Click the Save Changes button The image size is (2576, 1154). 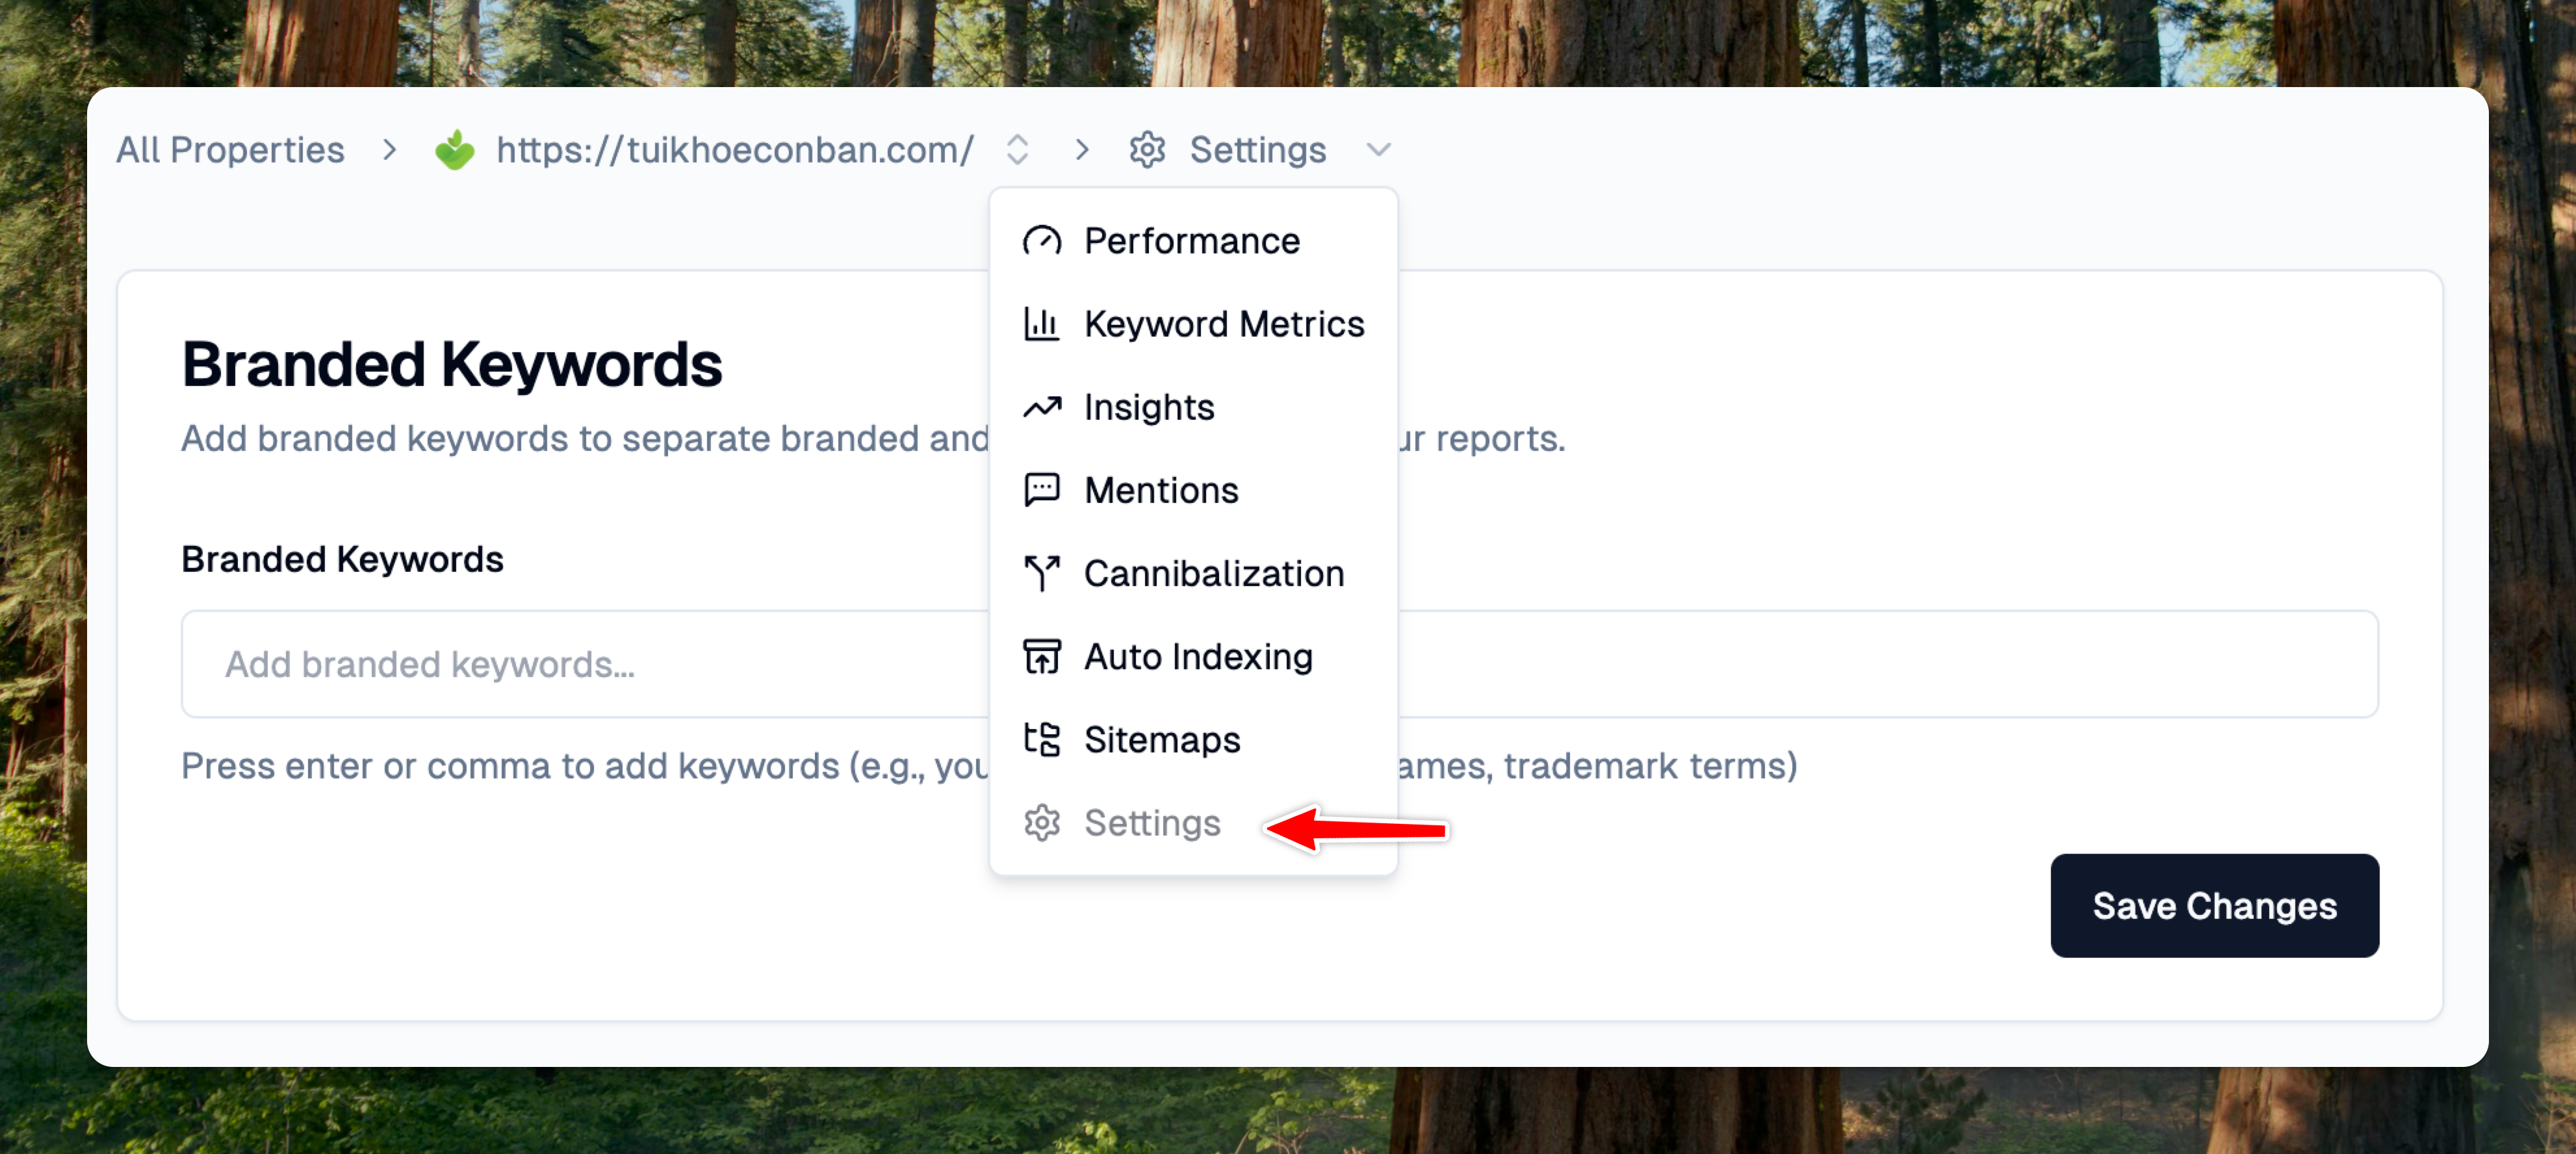(x=2213, y=905)
